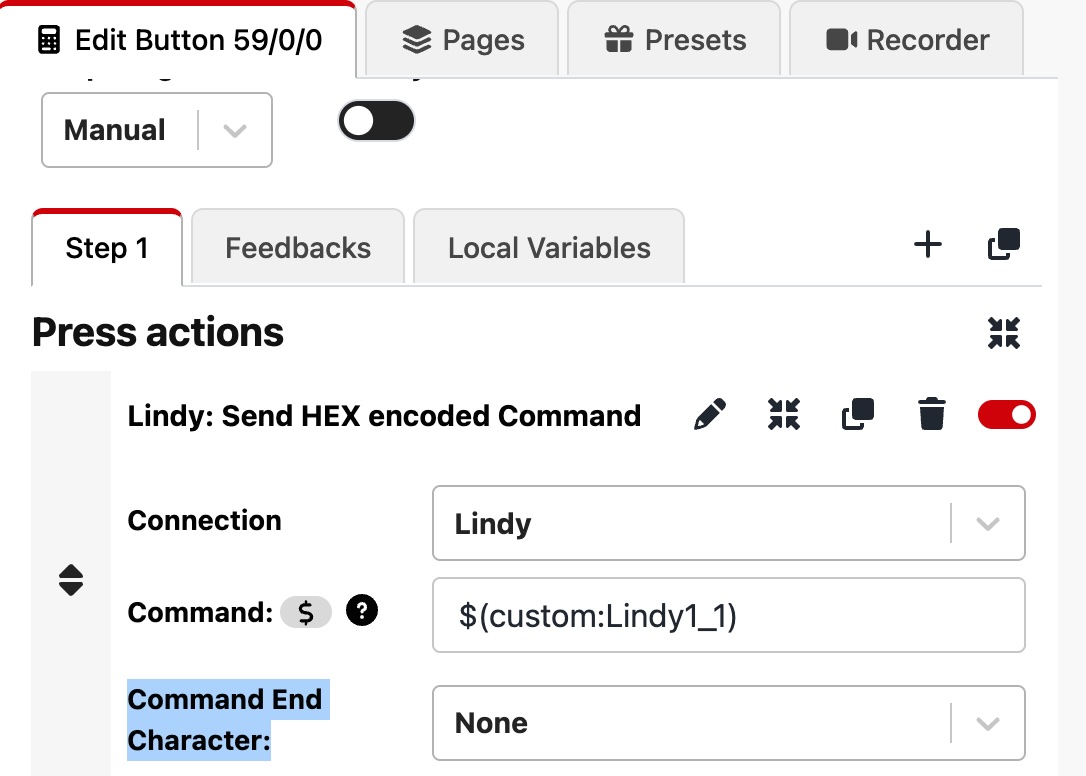The image size is (1086, 776).
Task: Edit Lindy action name with pencil icon
Action: point(710,414)
